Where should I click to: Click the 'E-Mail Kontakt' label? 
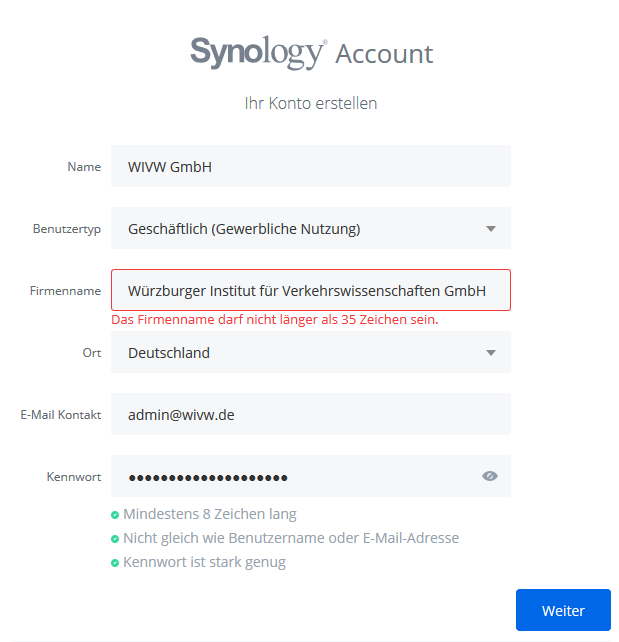pyautogui.click(x=60, y=414)
